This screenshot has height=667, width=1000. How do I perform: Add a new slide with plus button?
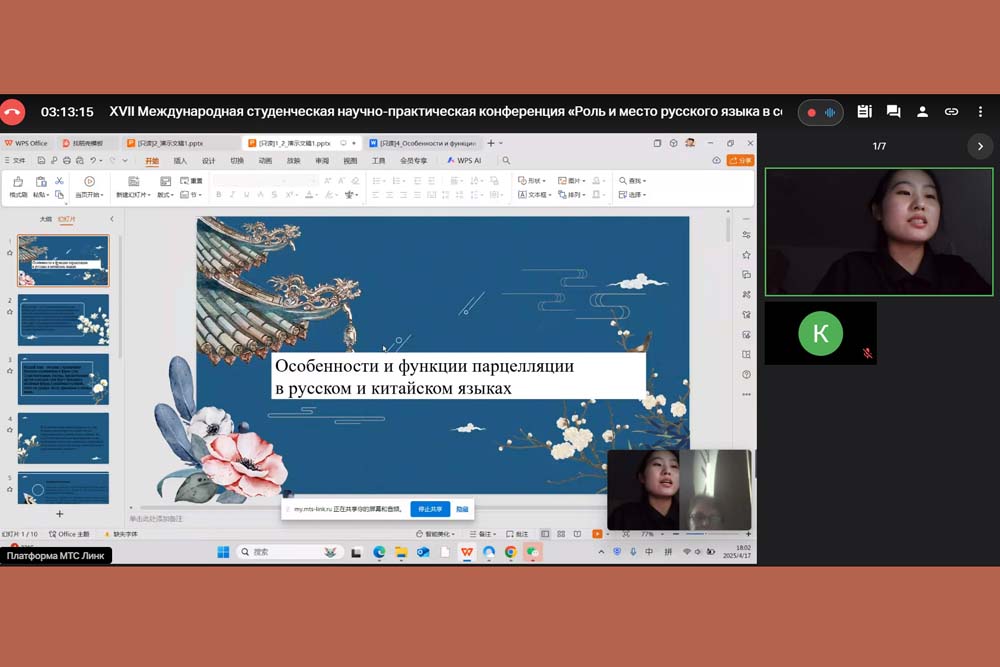tap(59, 513)
